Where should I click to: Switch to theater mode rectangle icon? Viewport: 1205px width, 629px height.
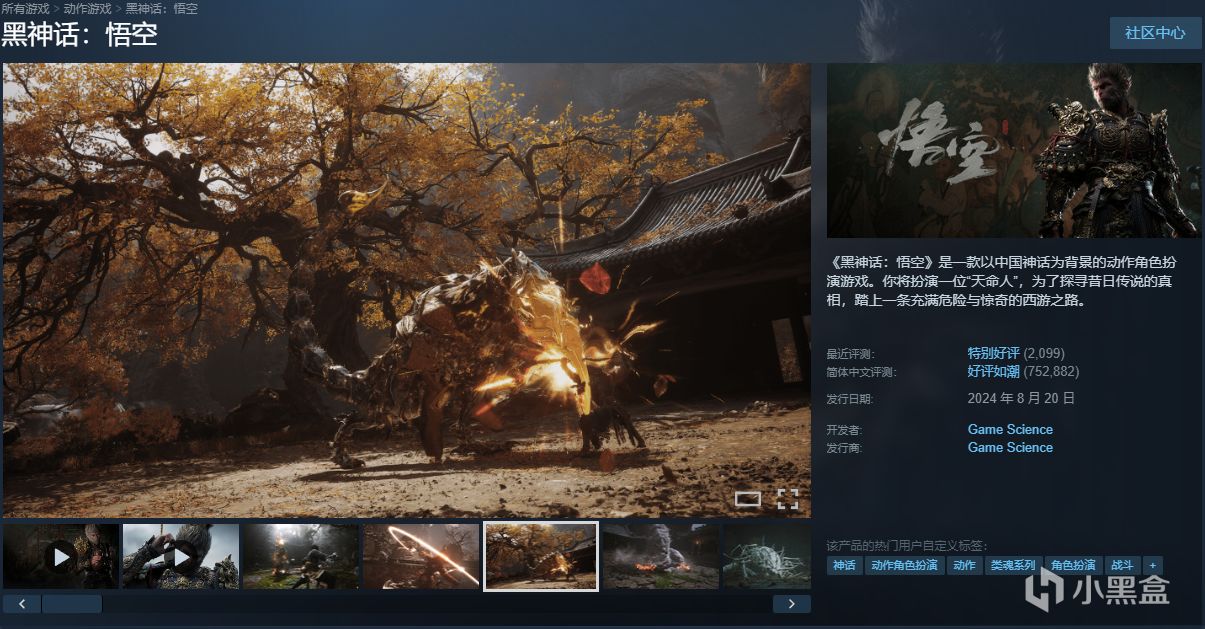point(747,499)
